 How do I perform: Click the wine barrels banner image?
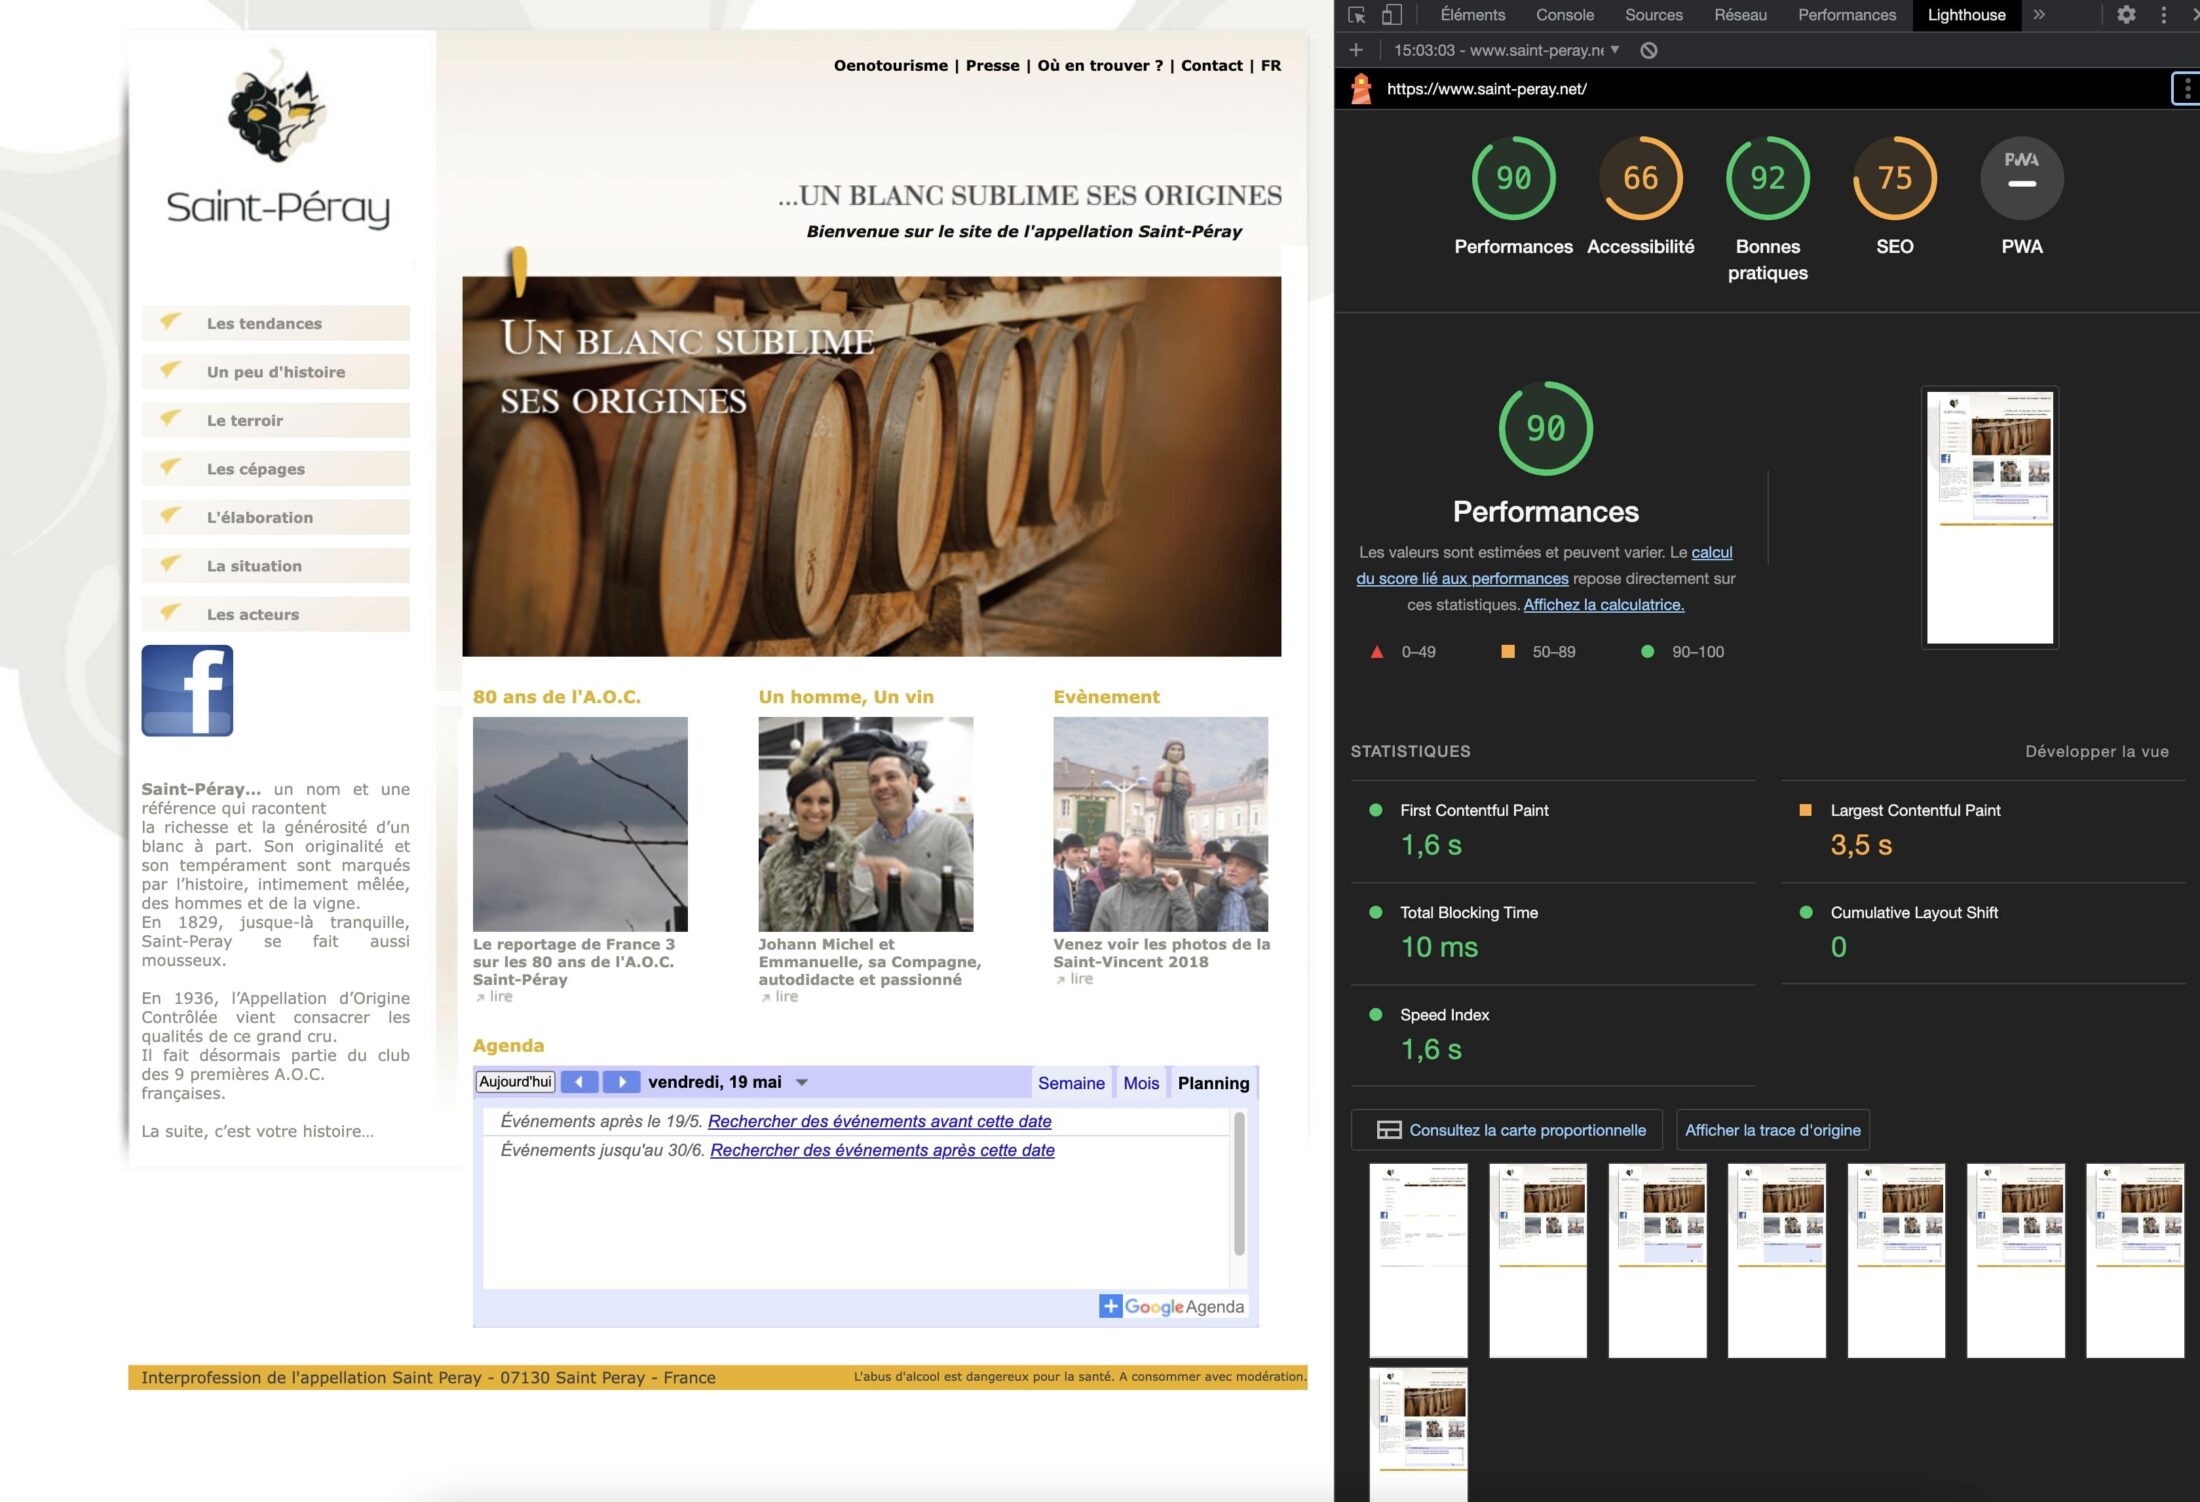(x=871, y=466)
